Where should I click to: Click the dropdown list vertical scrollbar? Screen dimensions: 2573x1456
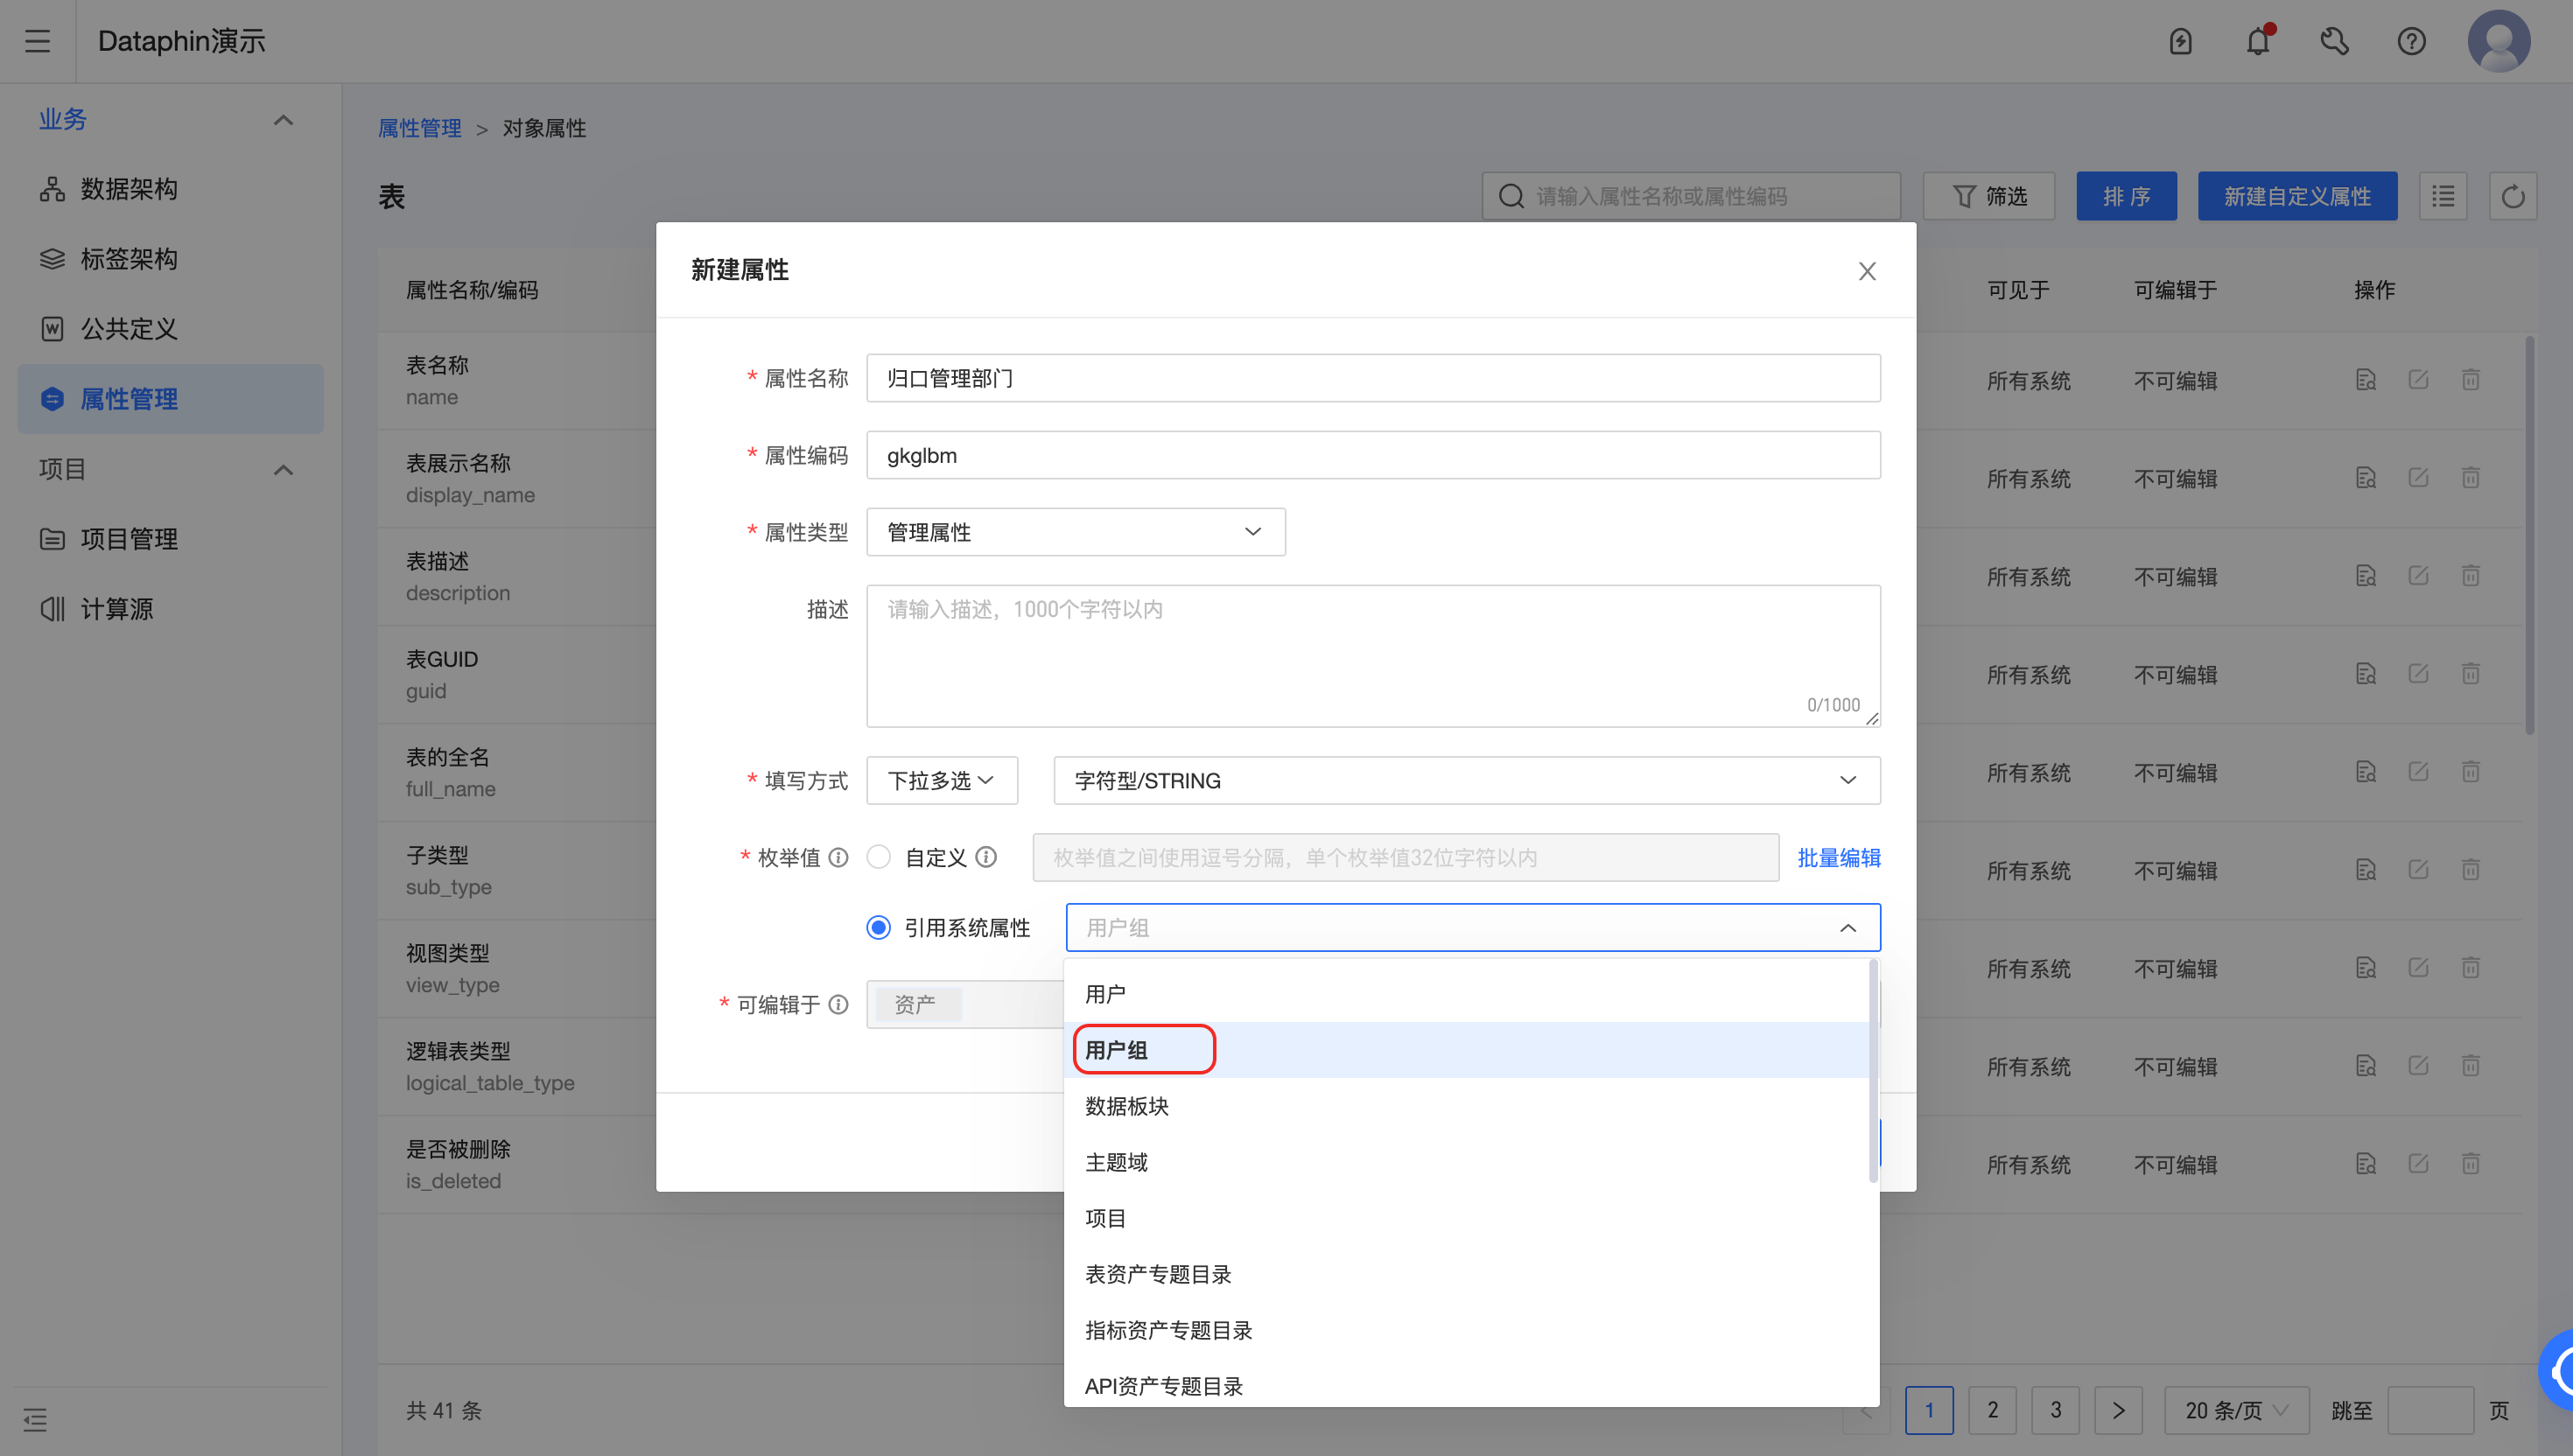pyautogui.click(x=1872, y=1071)
